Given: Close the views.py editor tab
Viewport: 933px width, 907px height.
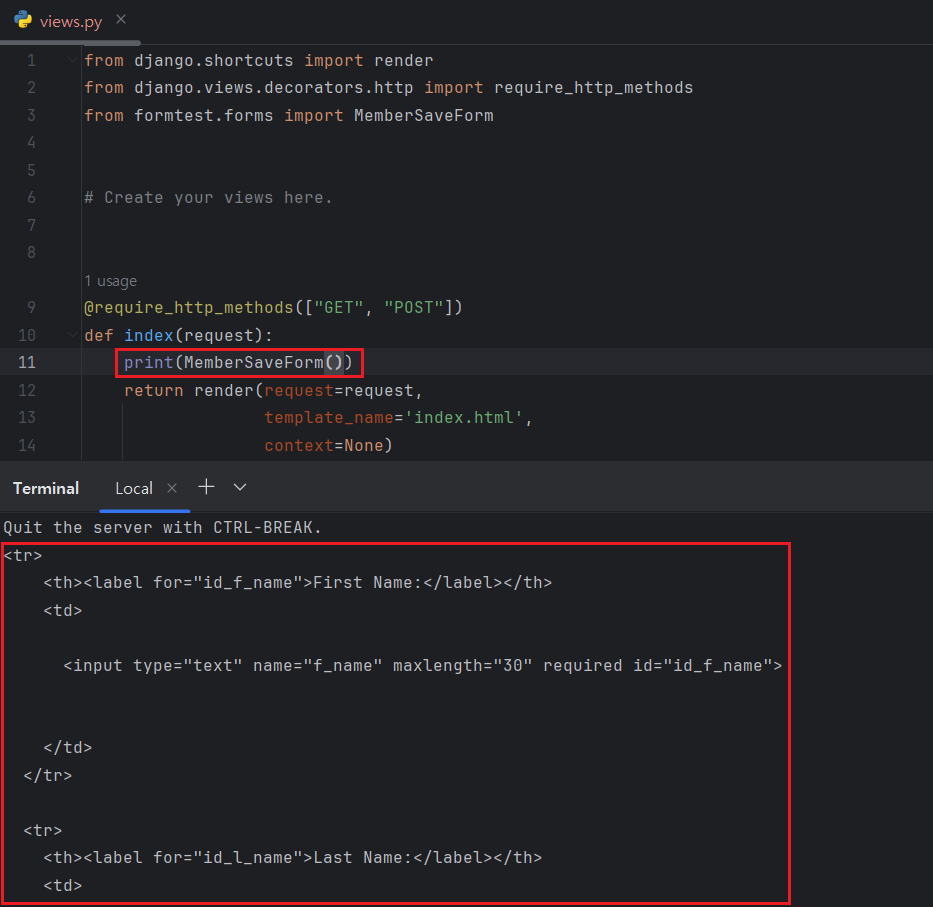Looking at the screenshot, I should (121, 20).
